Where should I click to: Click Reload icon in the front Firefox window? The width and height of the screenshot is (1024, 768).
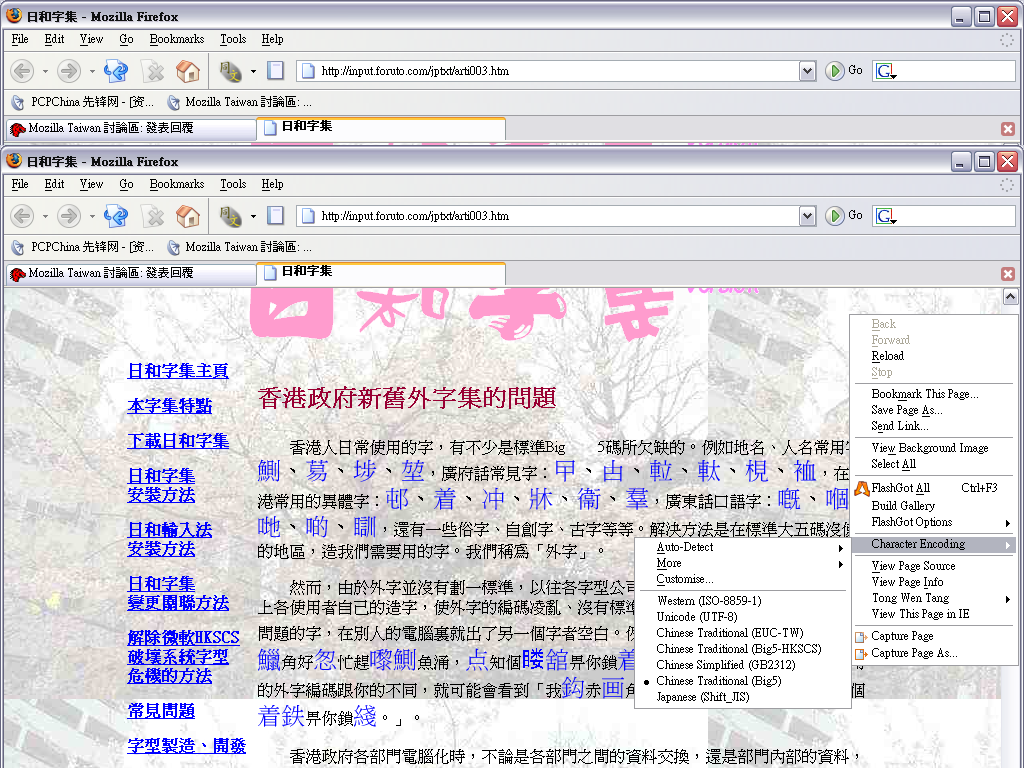116,216
